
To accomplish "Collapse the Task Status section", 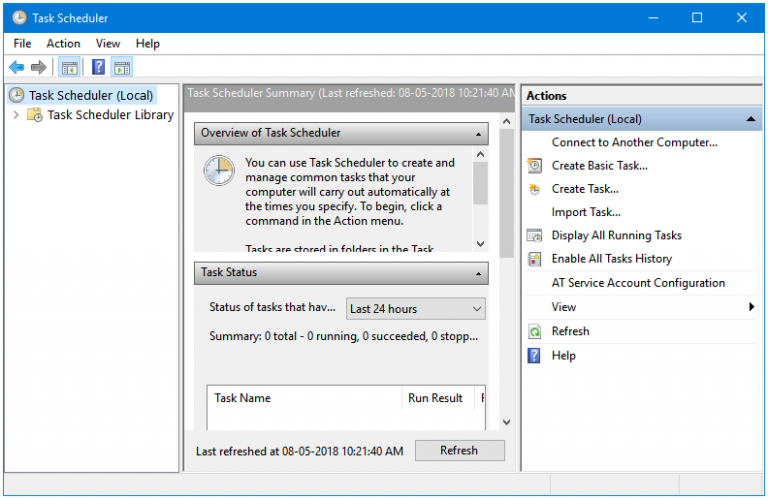I will tap(479, 273).
